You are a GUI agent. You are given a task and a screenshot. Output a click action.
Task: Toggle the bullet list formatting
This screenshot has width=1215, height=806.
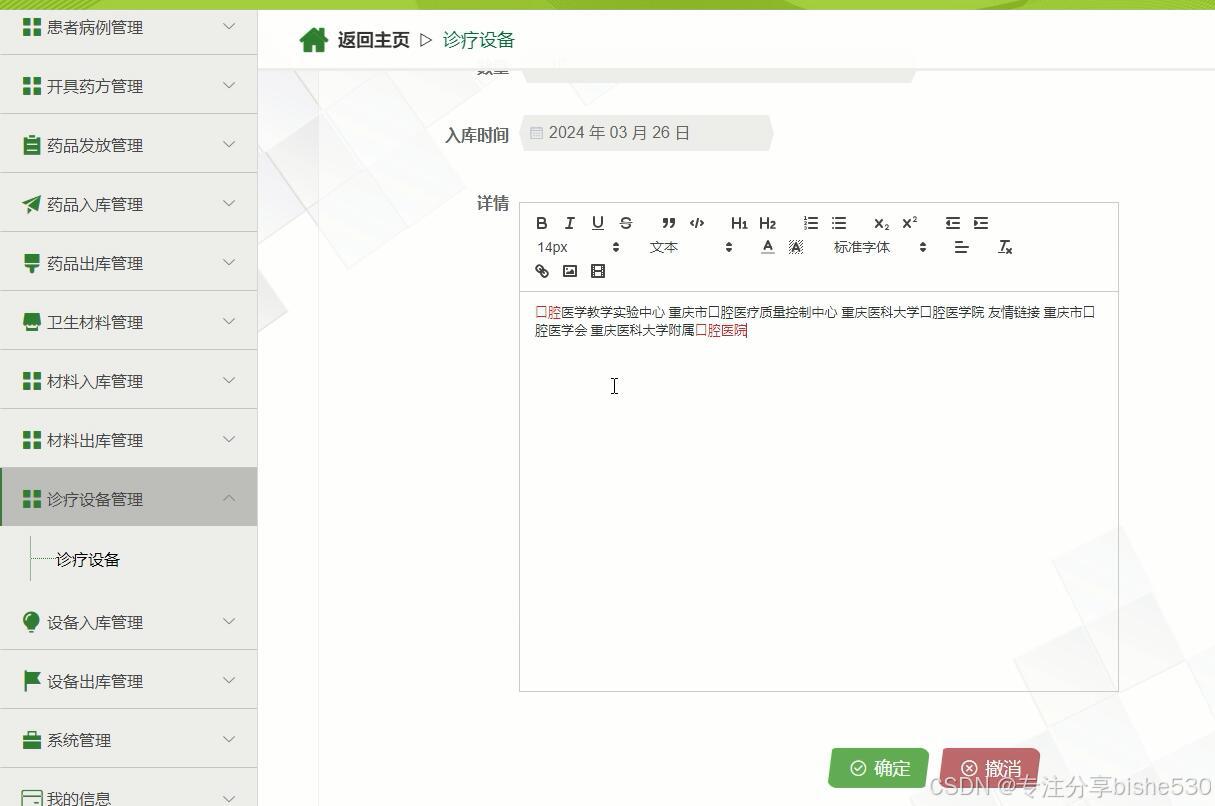(838, 223)
